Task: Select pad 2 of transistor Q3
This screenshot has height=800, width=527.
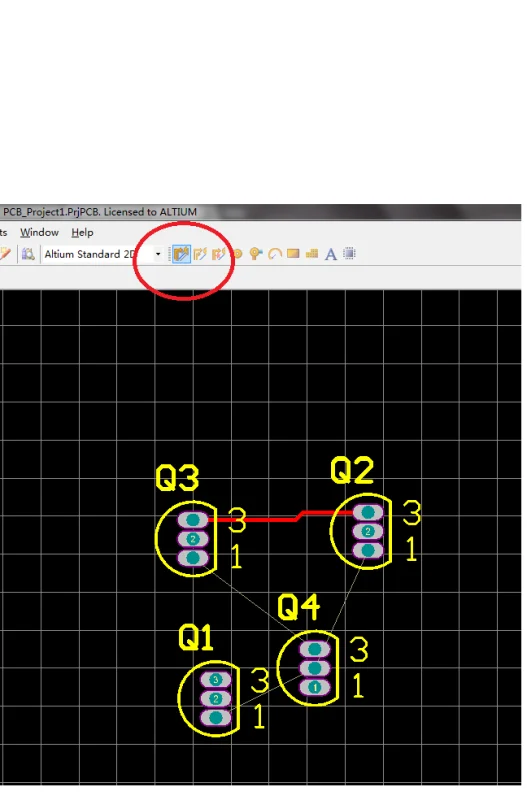Action: click(x=193, y=539)
